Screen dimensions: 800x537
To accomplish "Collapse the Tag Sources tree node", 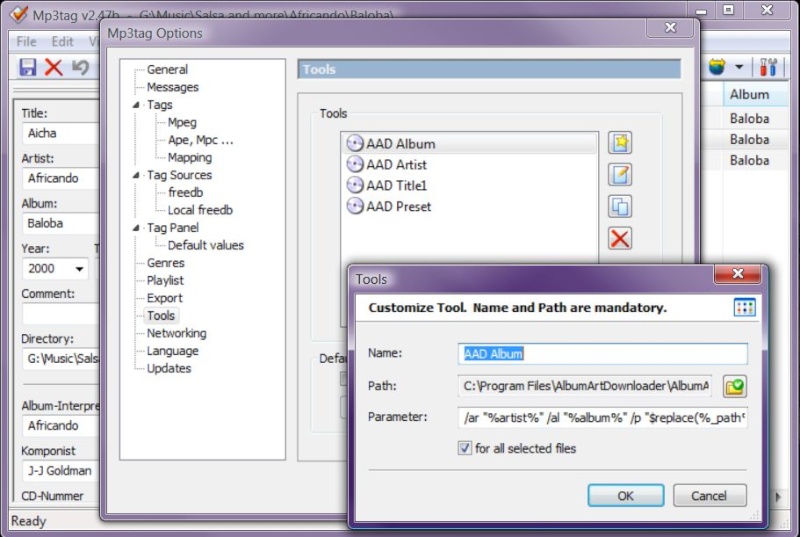I will (136, 175).
